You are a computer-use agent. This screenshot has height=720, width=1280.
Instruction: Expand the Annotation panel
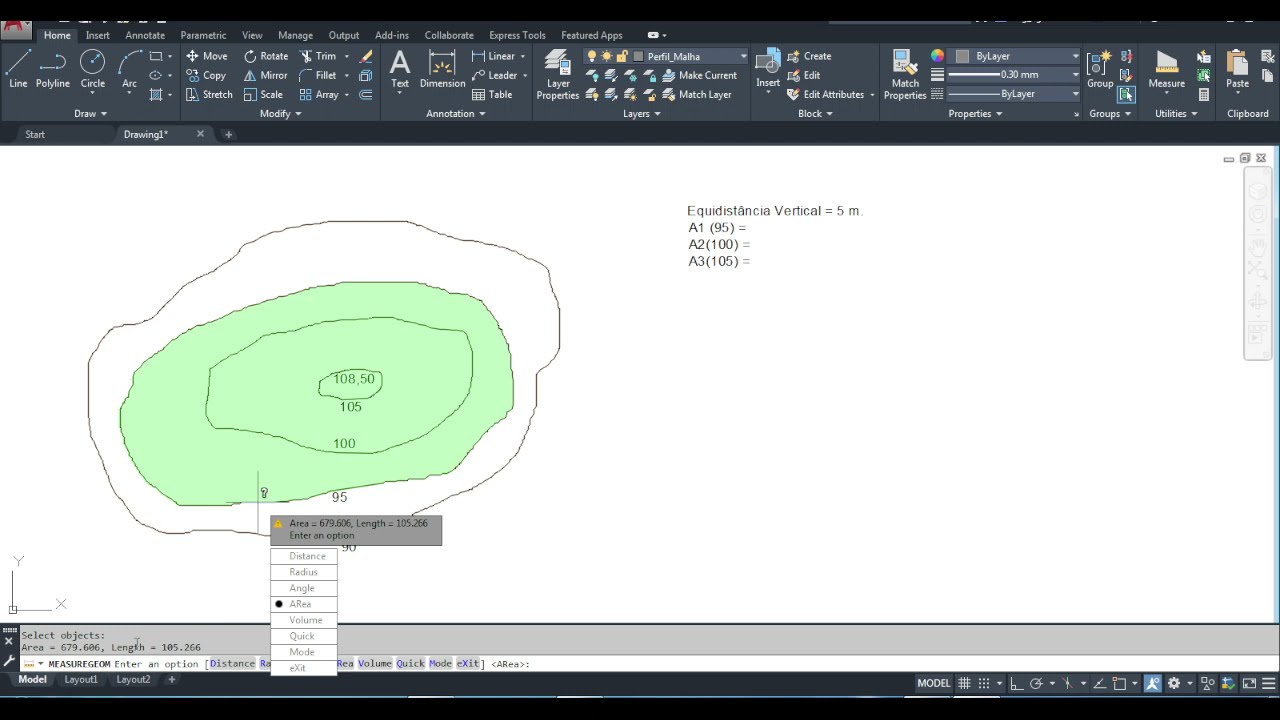455,114
